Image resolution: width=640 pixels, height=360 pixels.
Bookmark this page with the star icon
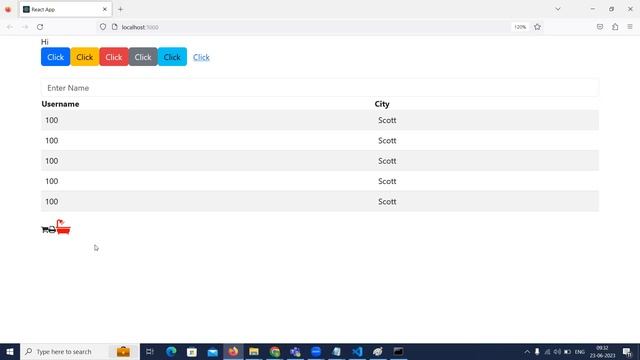(x=537, y=27)
